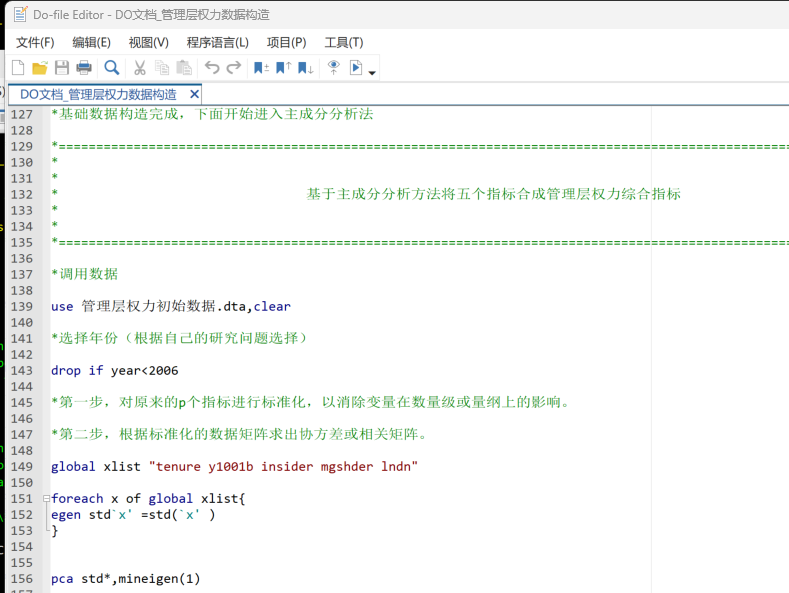
Task: Click the 'clear' keyword on line 139
Action: tap(272, 307)
